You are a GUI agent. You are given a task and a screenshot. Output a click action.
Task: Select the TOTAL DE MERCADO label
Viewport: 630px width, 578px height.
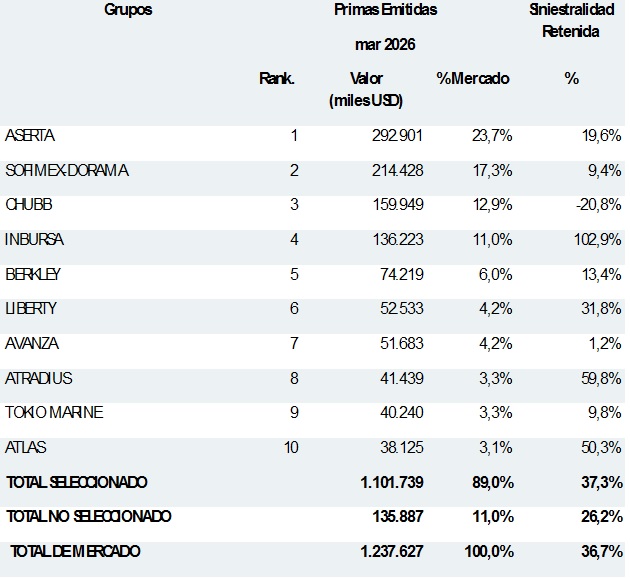75,551
